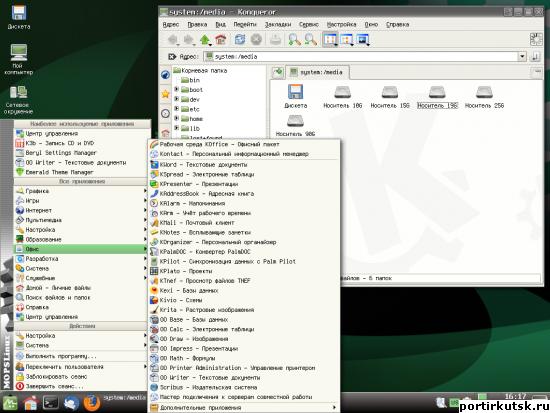
Task: Open K3b CD and DVD burning entry
Action: pyautogui.click(x=81, y=143)
